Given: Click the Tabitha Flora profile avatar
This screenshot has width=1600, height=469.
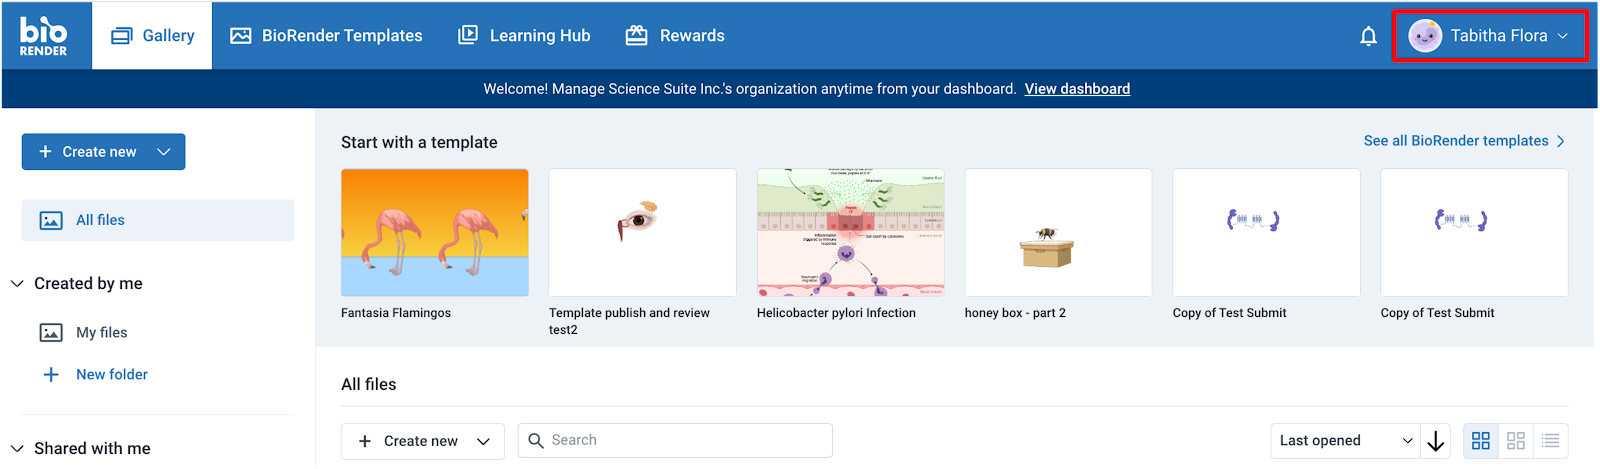Looking at the screenshot, I should click(1424, 36).
